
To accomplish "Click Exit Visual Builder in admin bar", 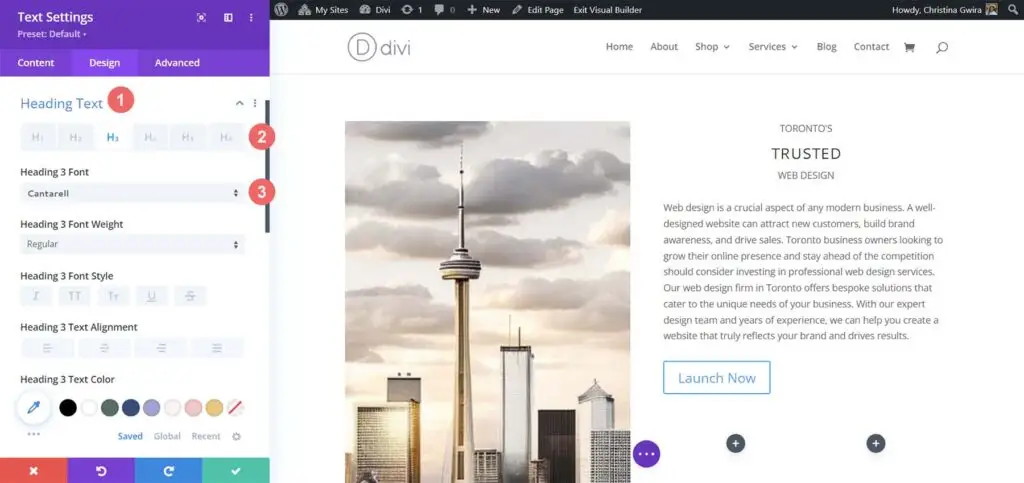I will pos(607,10).
